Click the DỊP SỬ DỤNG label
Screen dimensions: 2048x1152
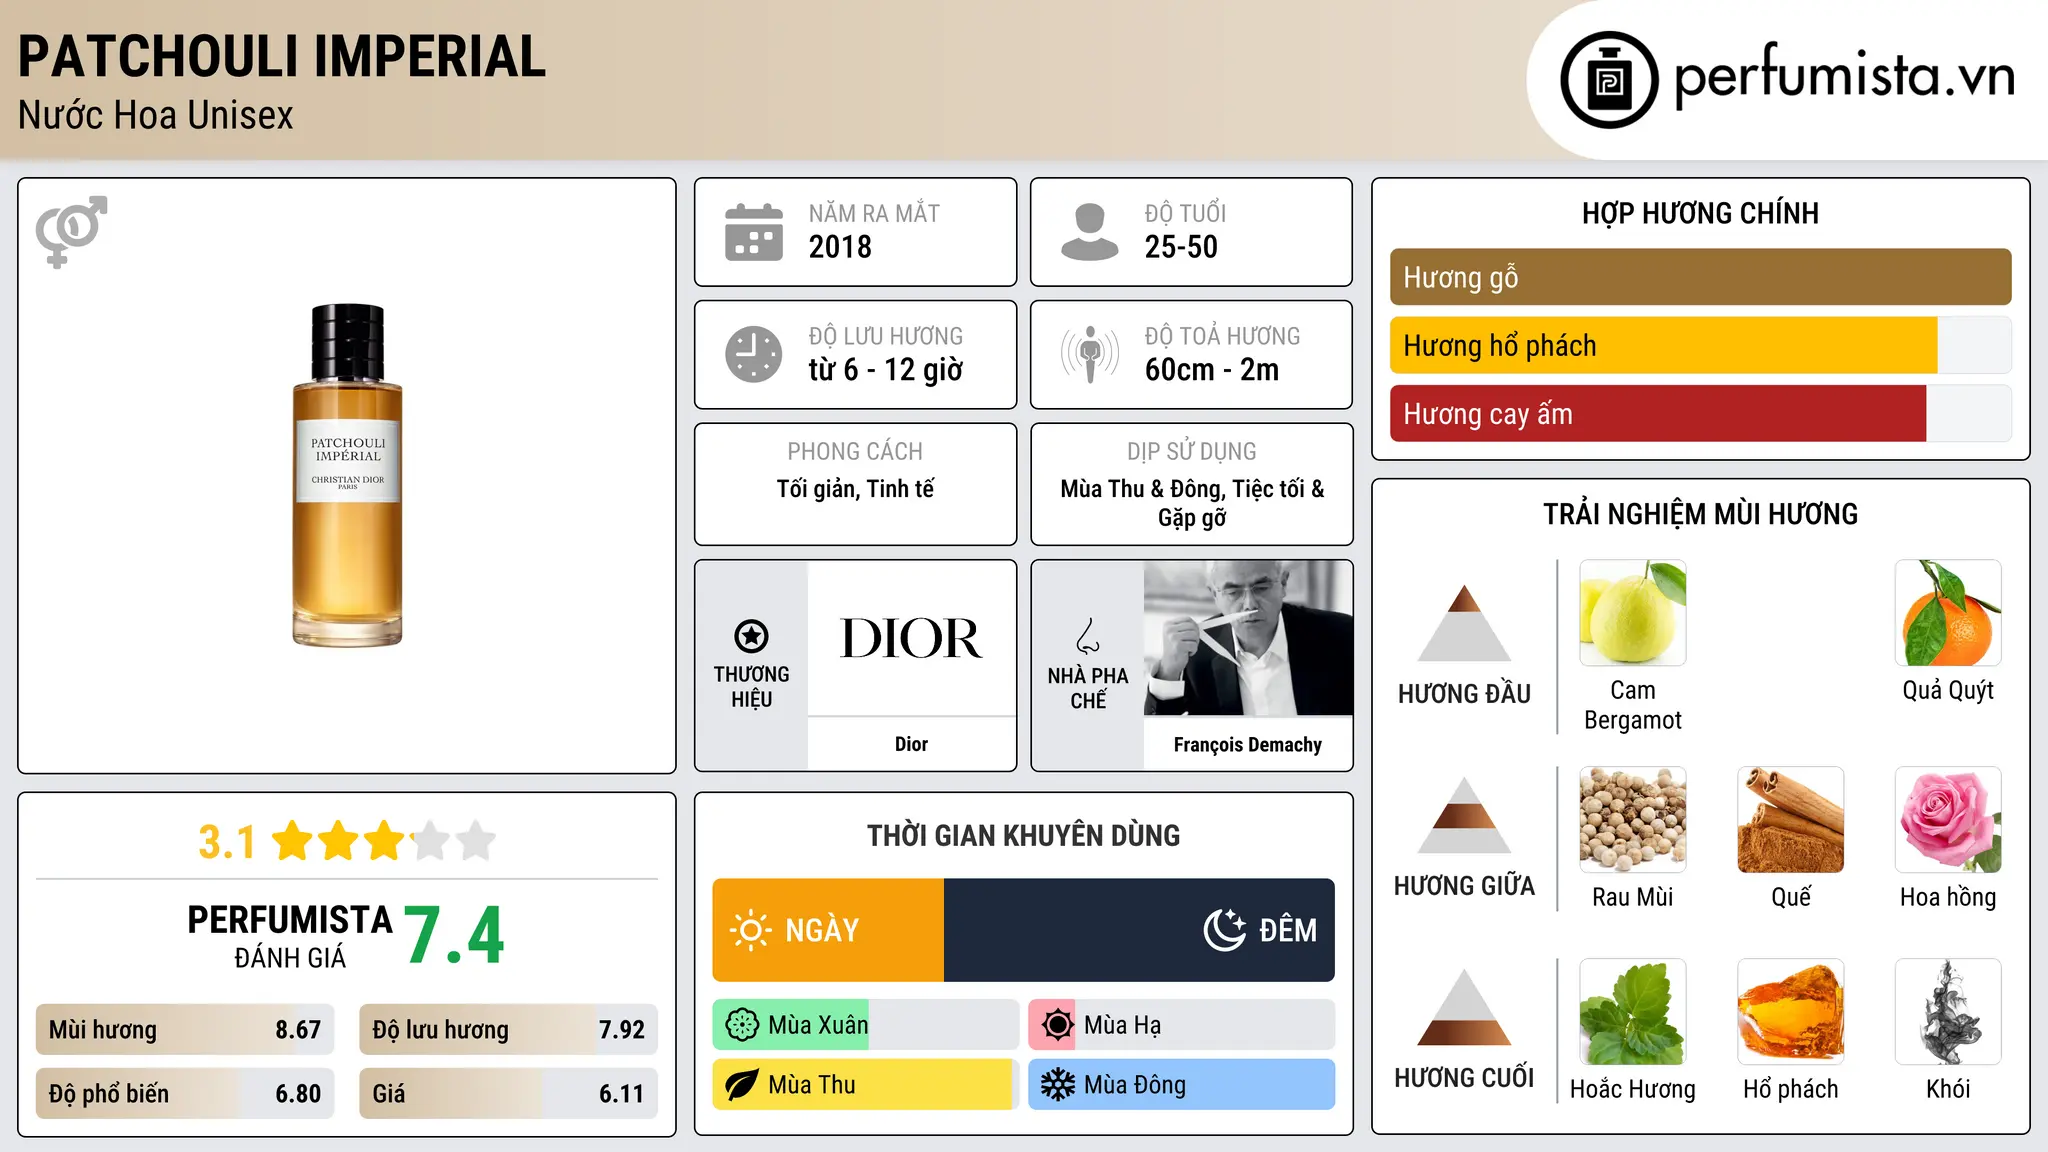[1192, 452]
